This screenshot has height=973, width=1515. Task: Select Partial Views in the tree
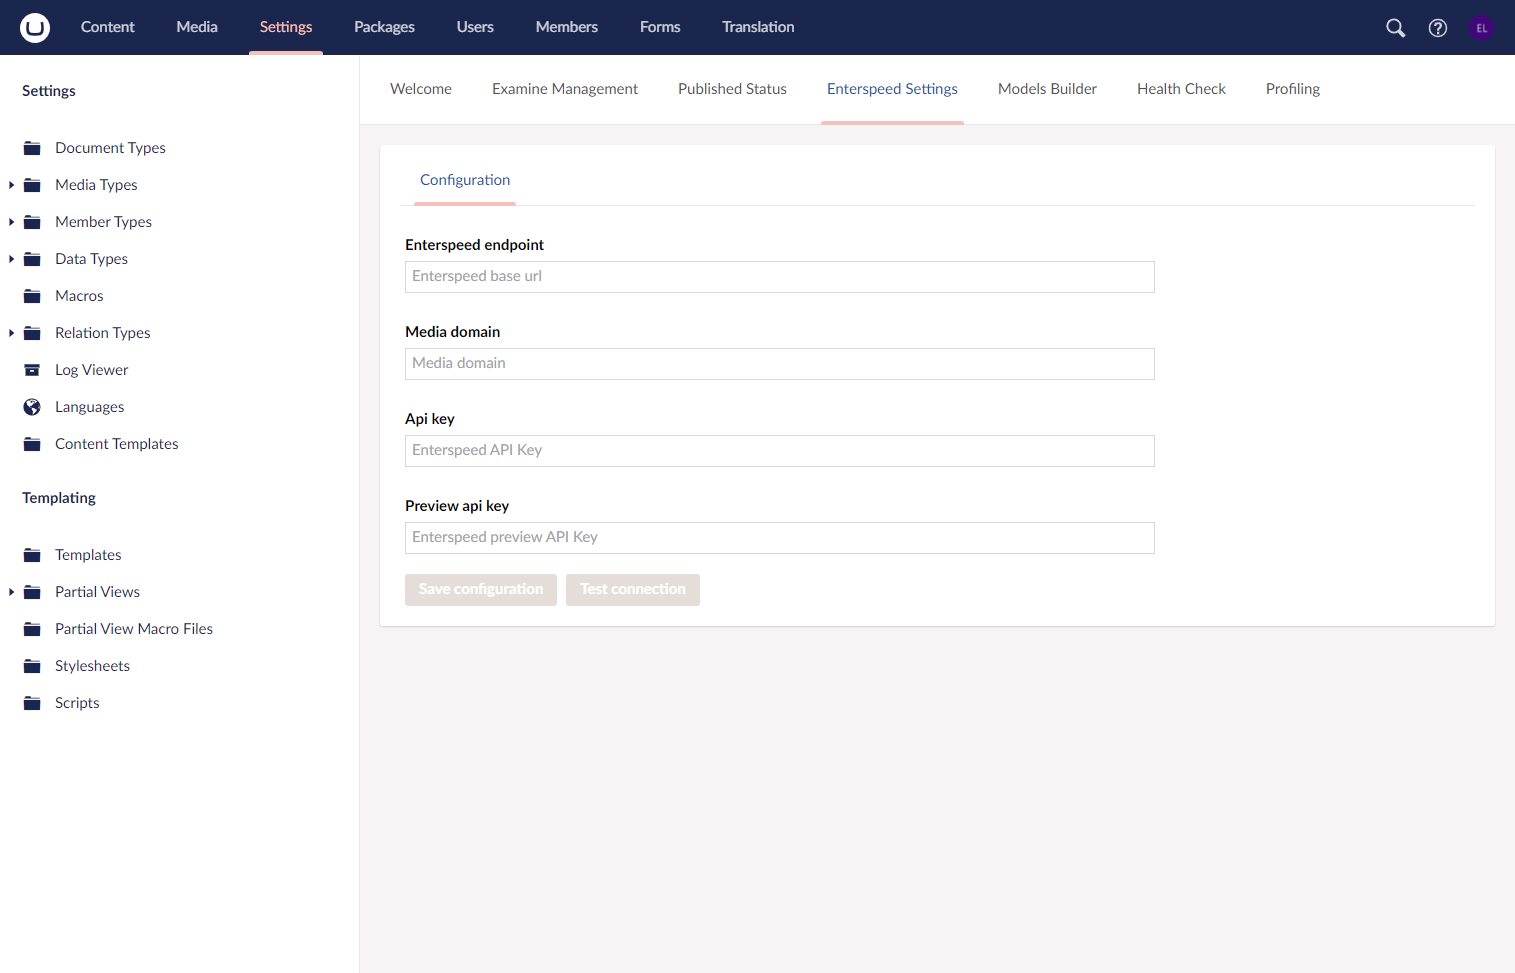97,592
